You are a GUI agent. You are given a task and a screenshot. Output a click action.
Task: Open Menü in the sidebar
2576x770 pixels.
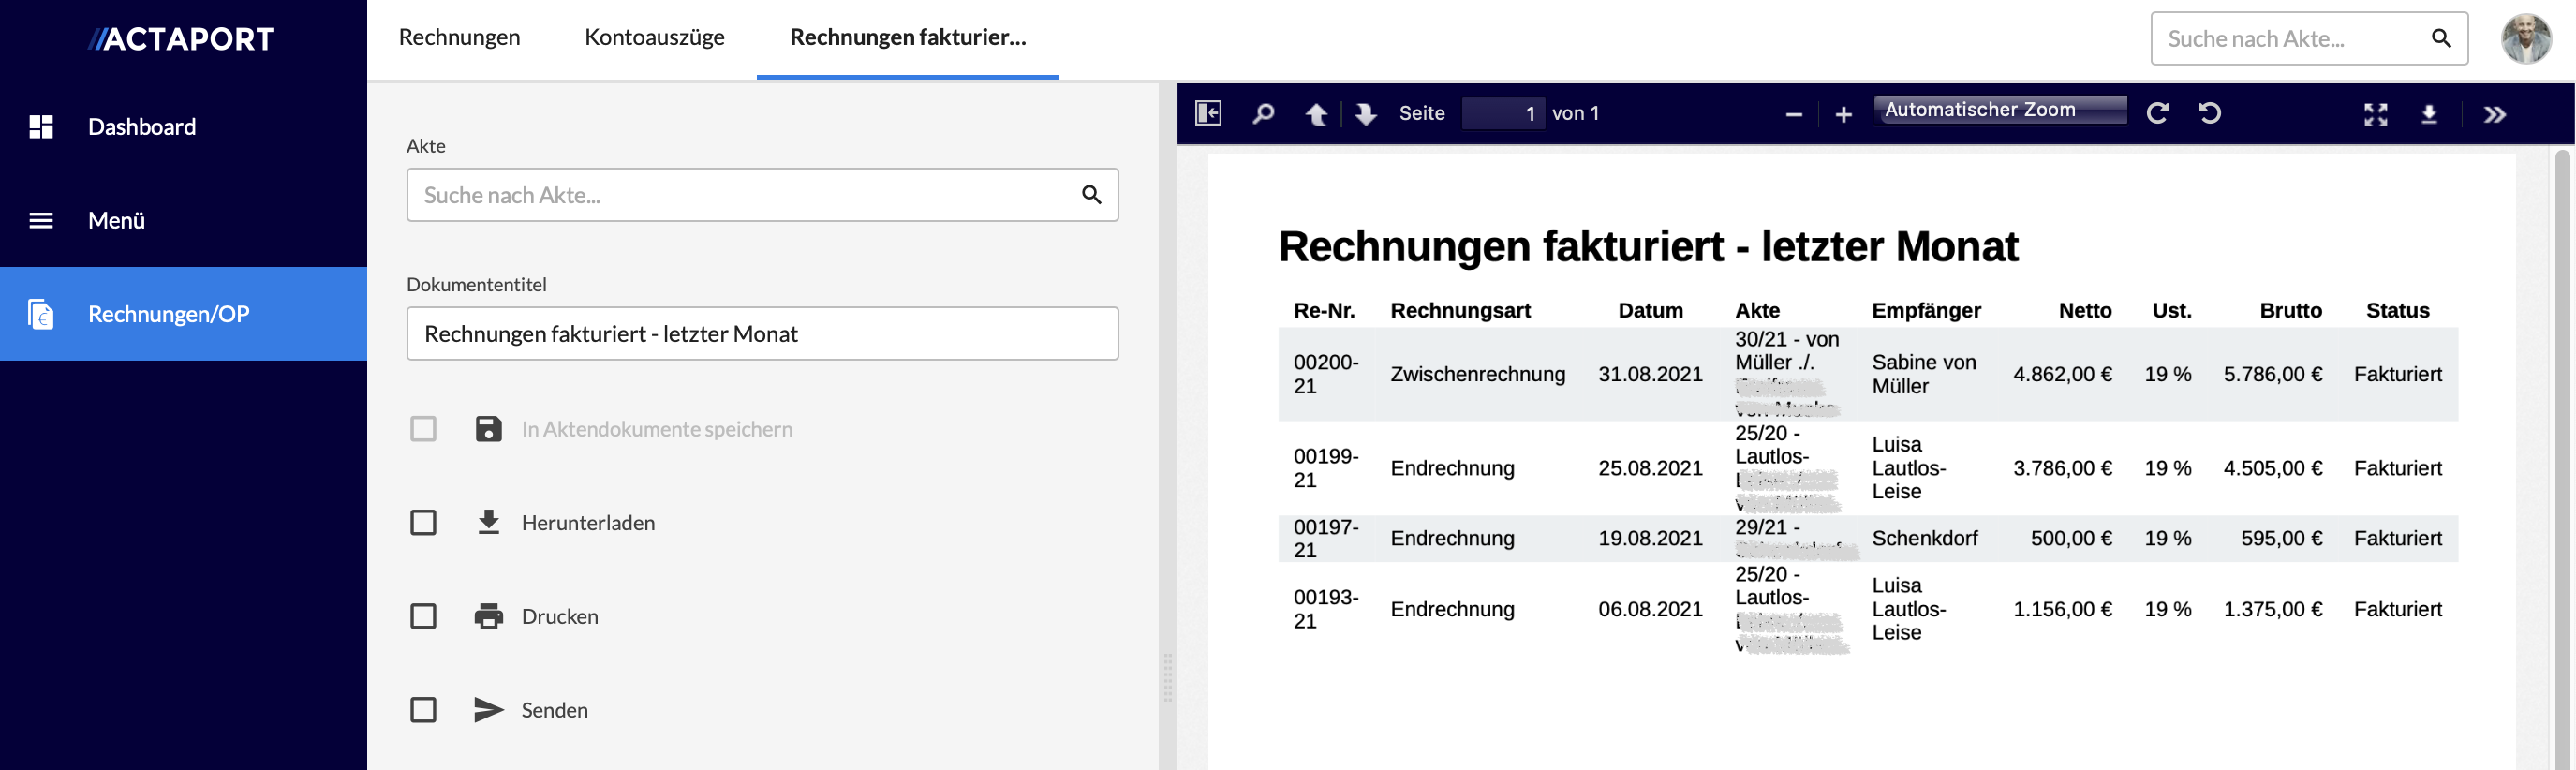click(x=183, y=220)
